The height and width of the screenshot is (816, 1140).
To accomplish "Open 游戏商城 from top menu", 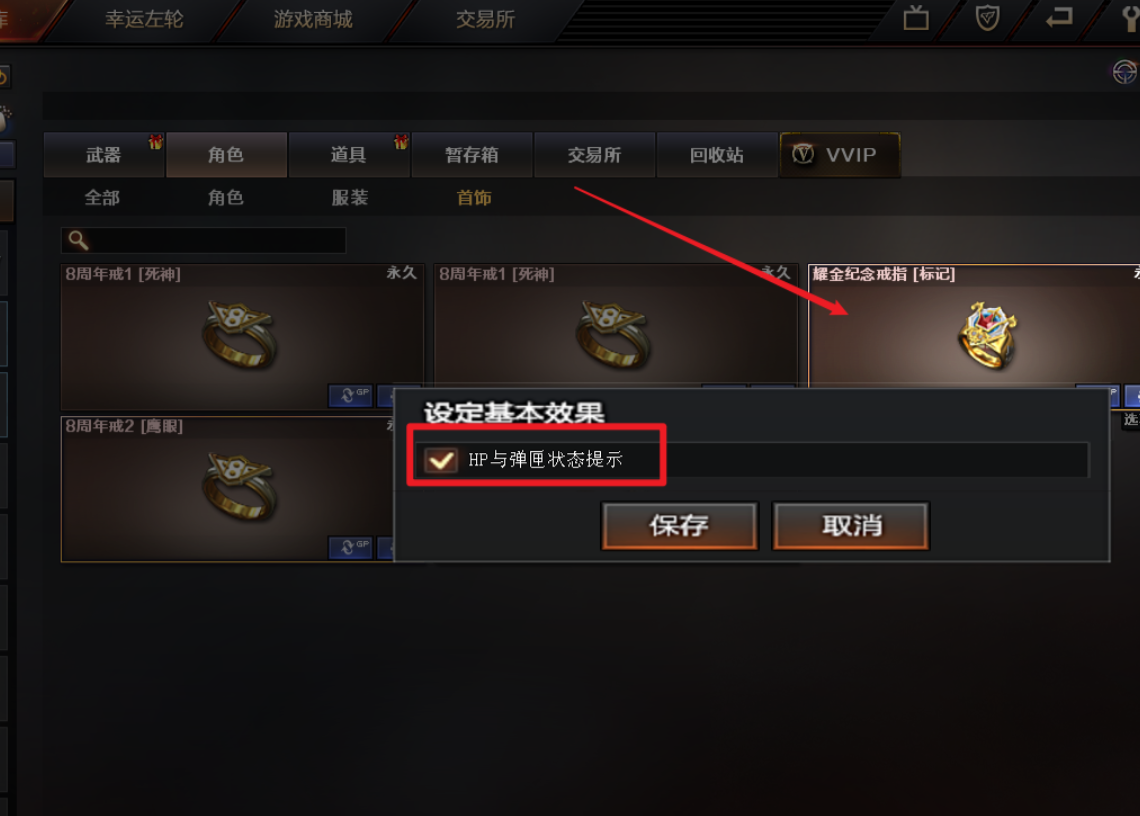I will pos(313,19).
